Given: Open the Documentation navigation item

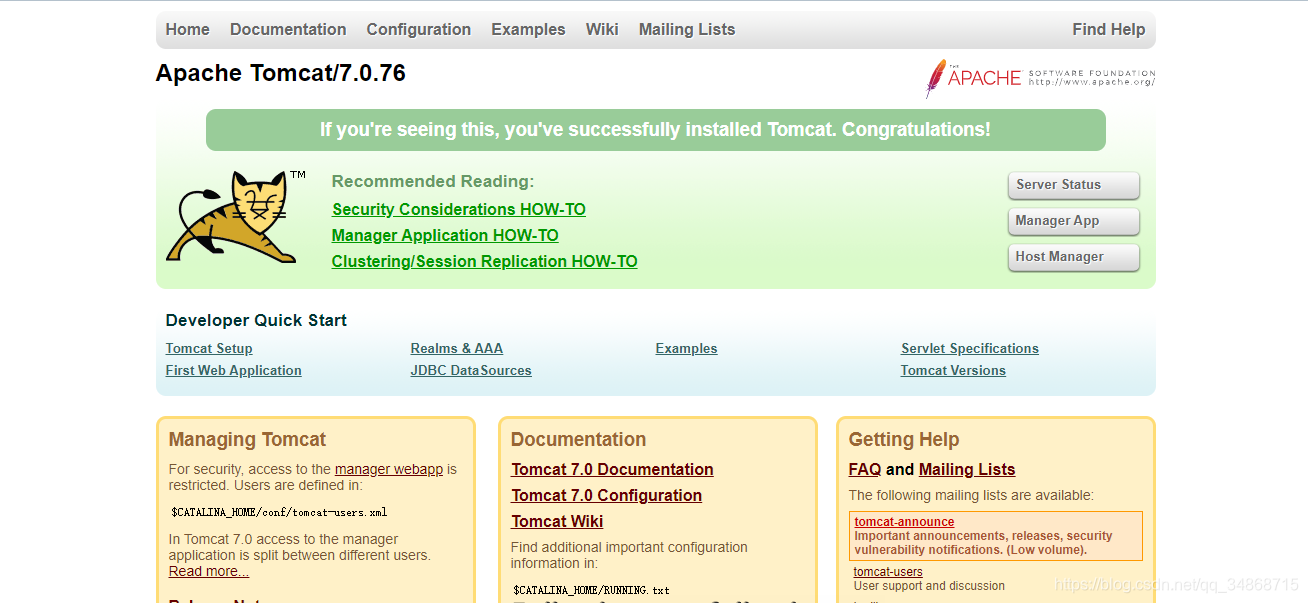Looking at the screenshot, I should pyautogui.click(x=288, y=30).
